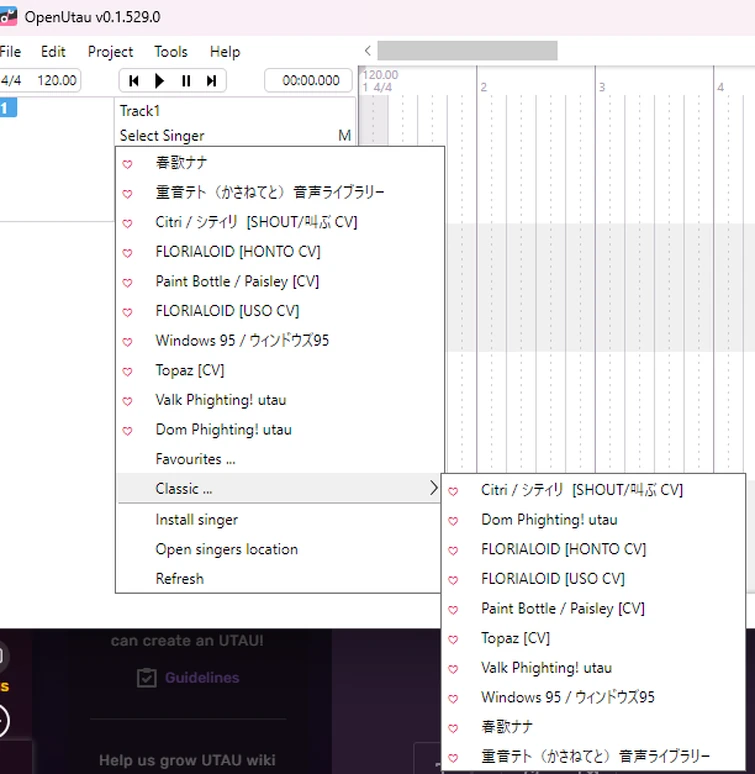Toggle heart beside Paint Bottle in Classic submenu
The height and width of the screenshot is (774, 755).
pos(453,610)
